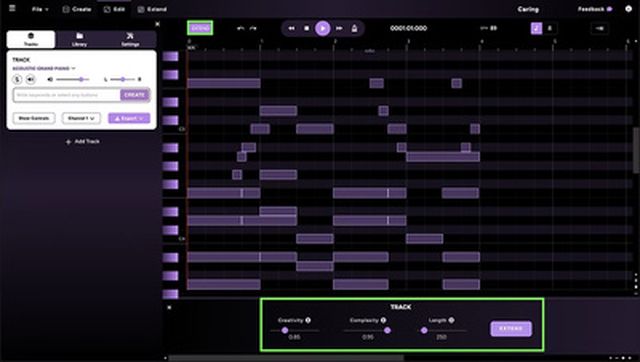Image resolution: width=640 pixels, height=362 pixels.
Task: Click the Complexity info icon
Action: 383,320
